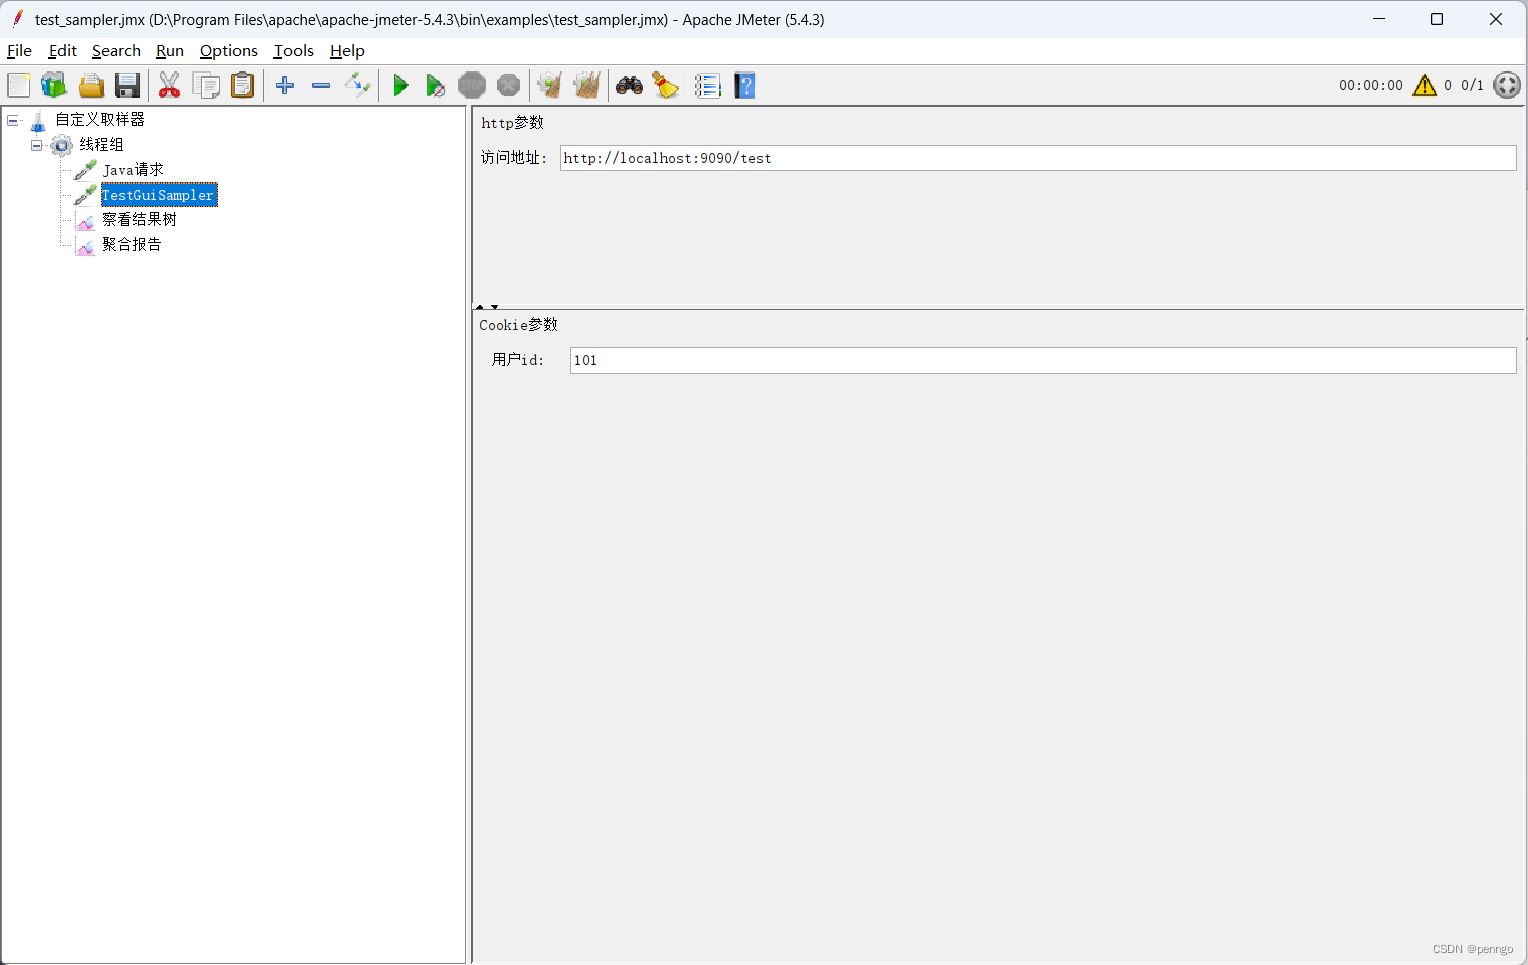
Task: Click the 用户id input field
Action: 1043,360
